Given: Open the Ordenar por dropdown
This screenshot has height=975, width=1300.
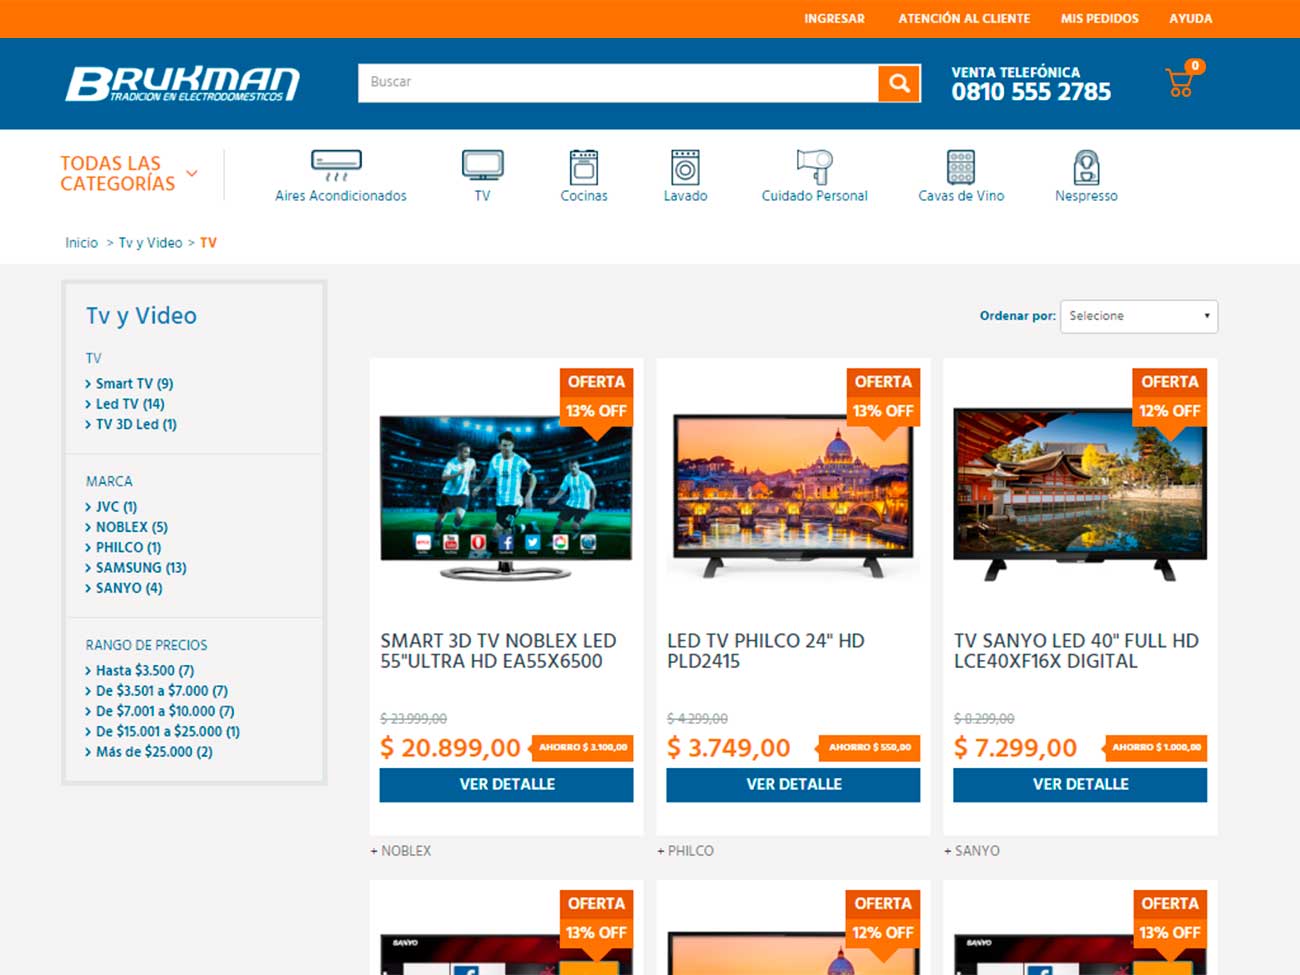Looking at the screenshot, I should pyautogui.click(x=1139, y=316).
